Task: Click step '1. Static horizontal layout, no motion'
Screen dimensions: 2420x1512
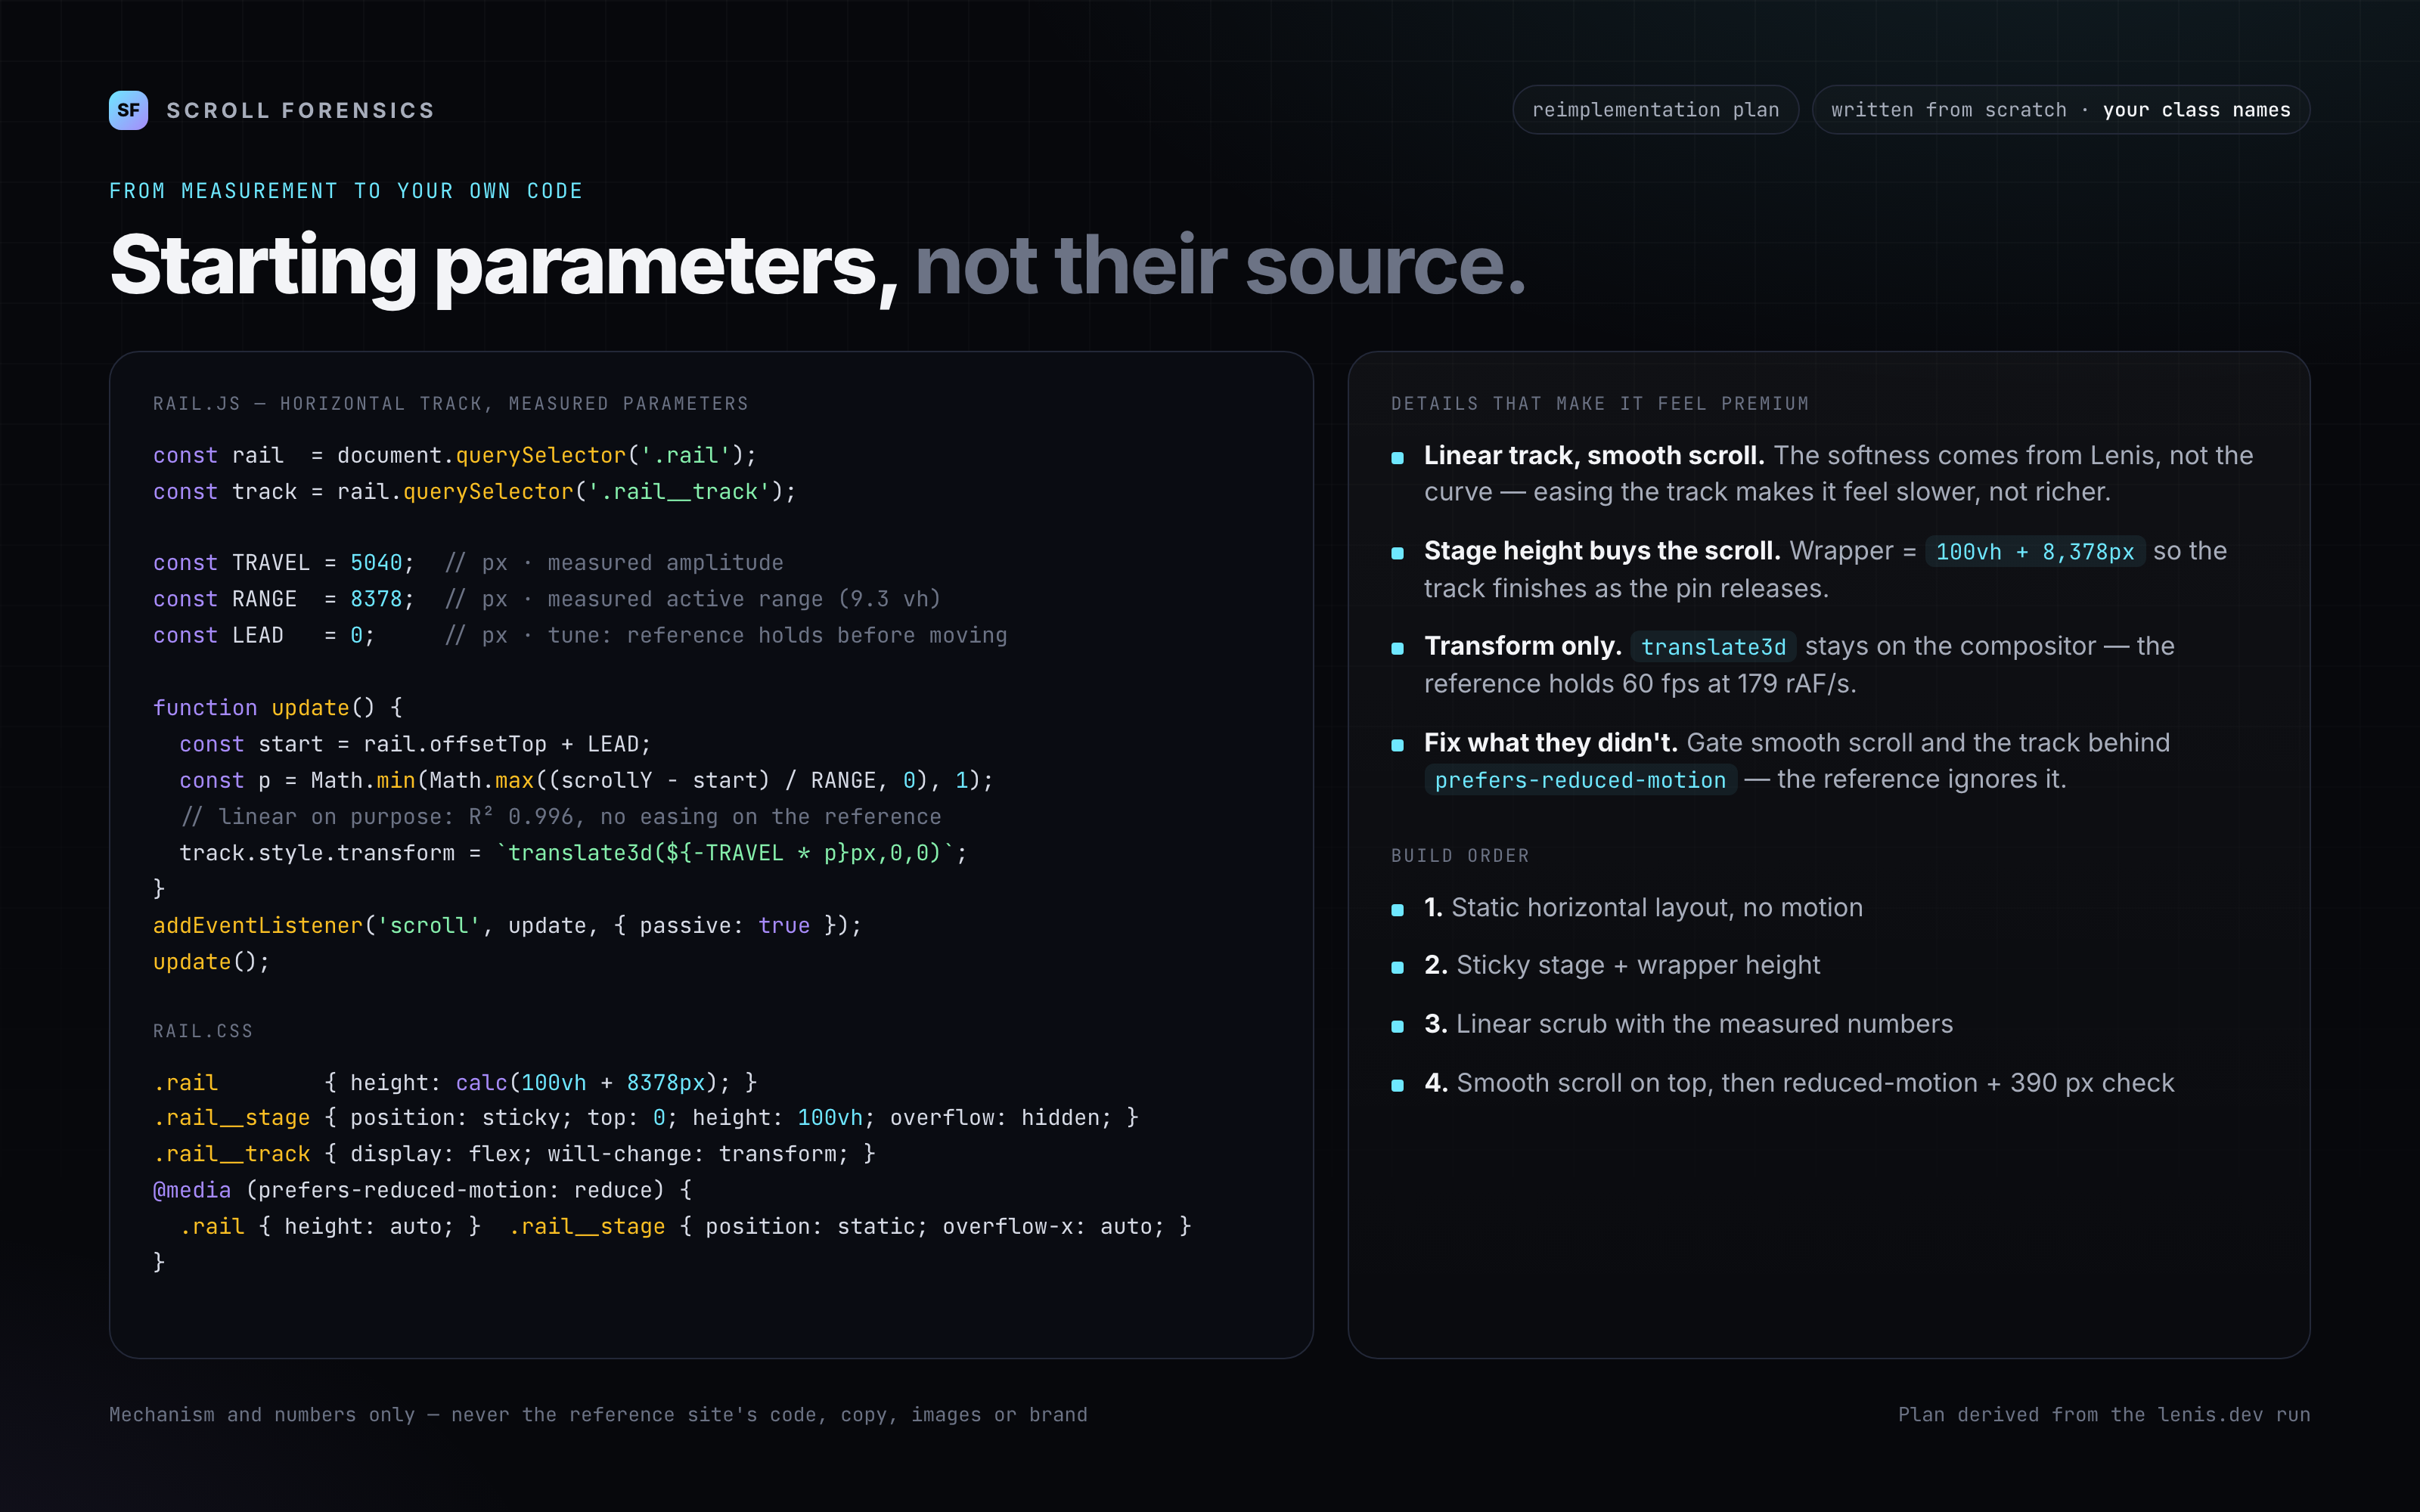Action: (1643, 908)
